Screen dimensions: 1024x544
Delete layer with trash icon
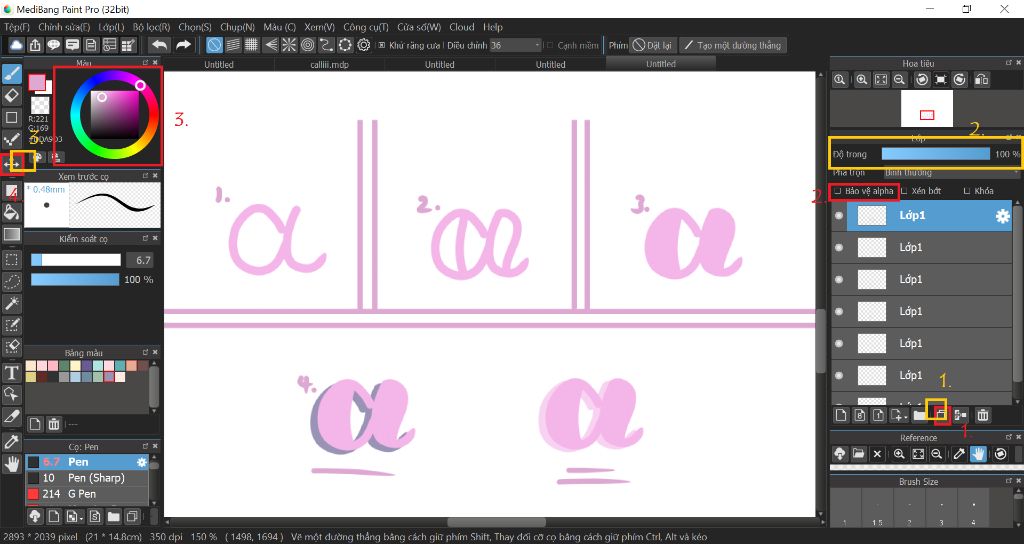[x=983, y=415]
